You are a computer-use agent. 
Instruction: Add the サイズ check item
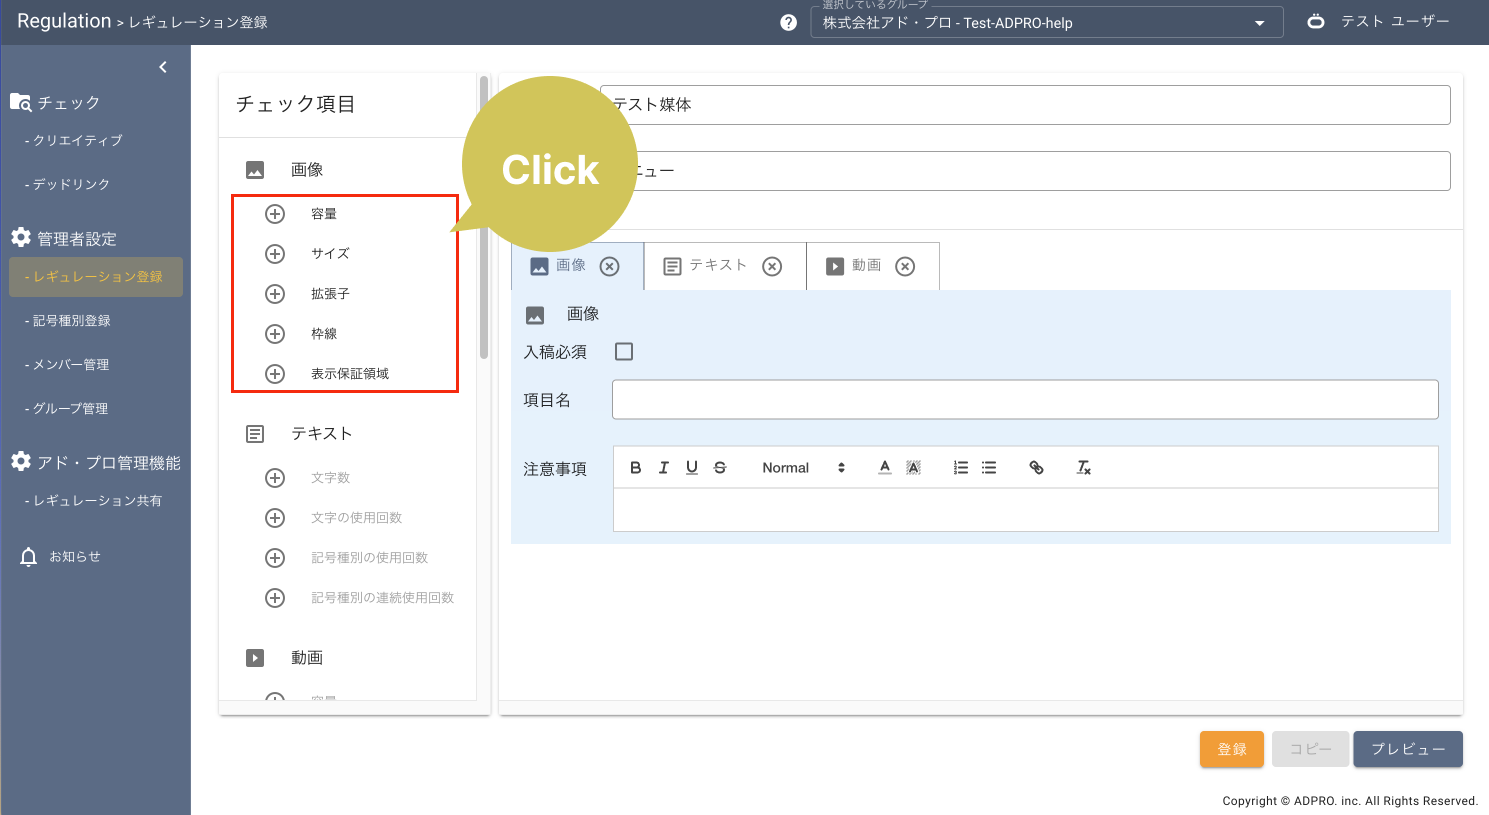(x=275, y=254)
